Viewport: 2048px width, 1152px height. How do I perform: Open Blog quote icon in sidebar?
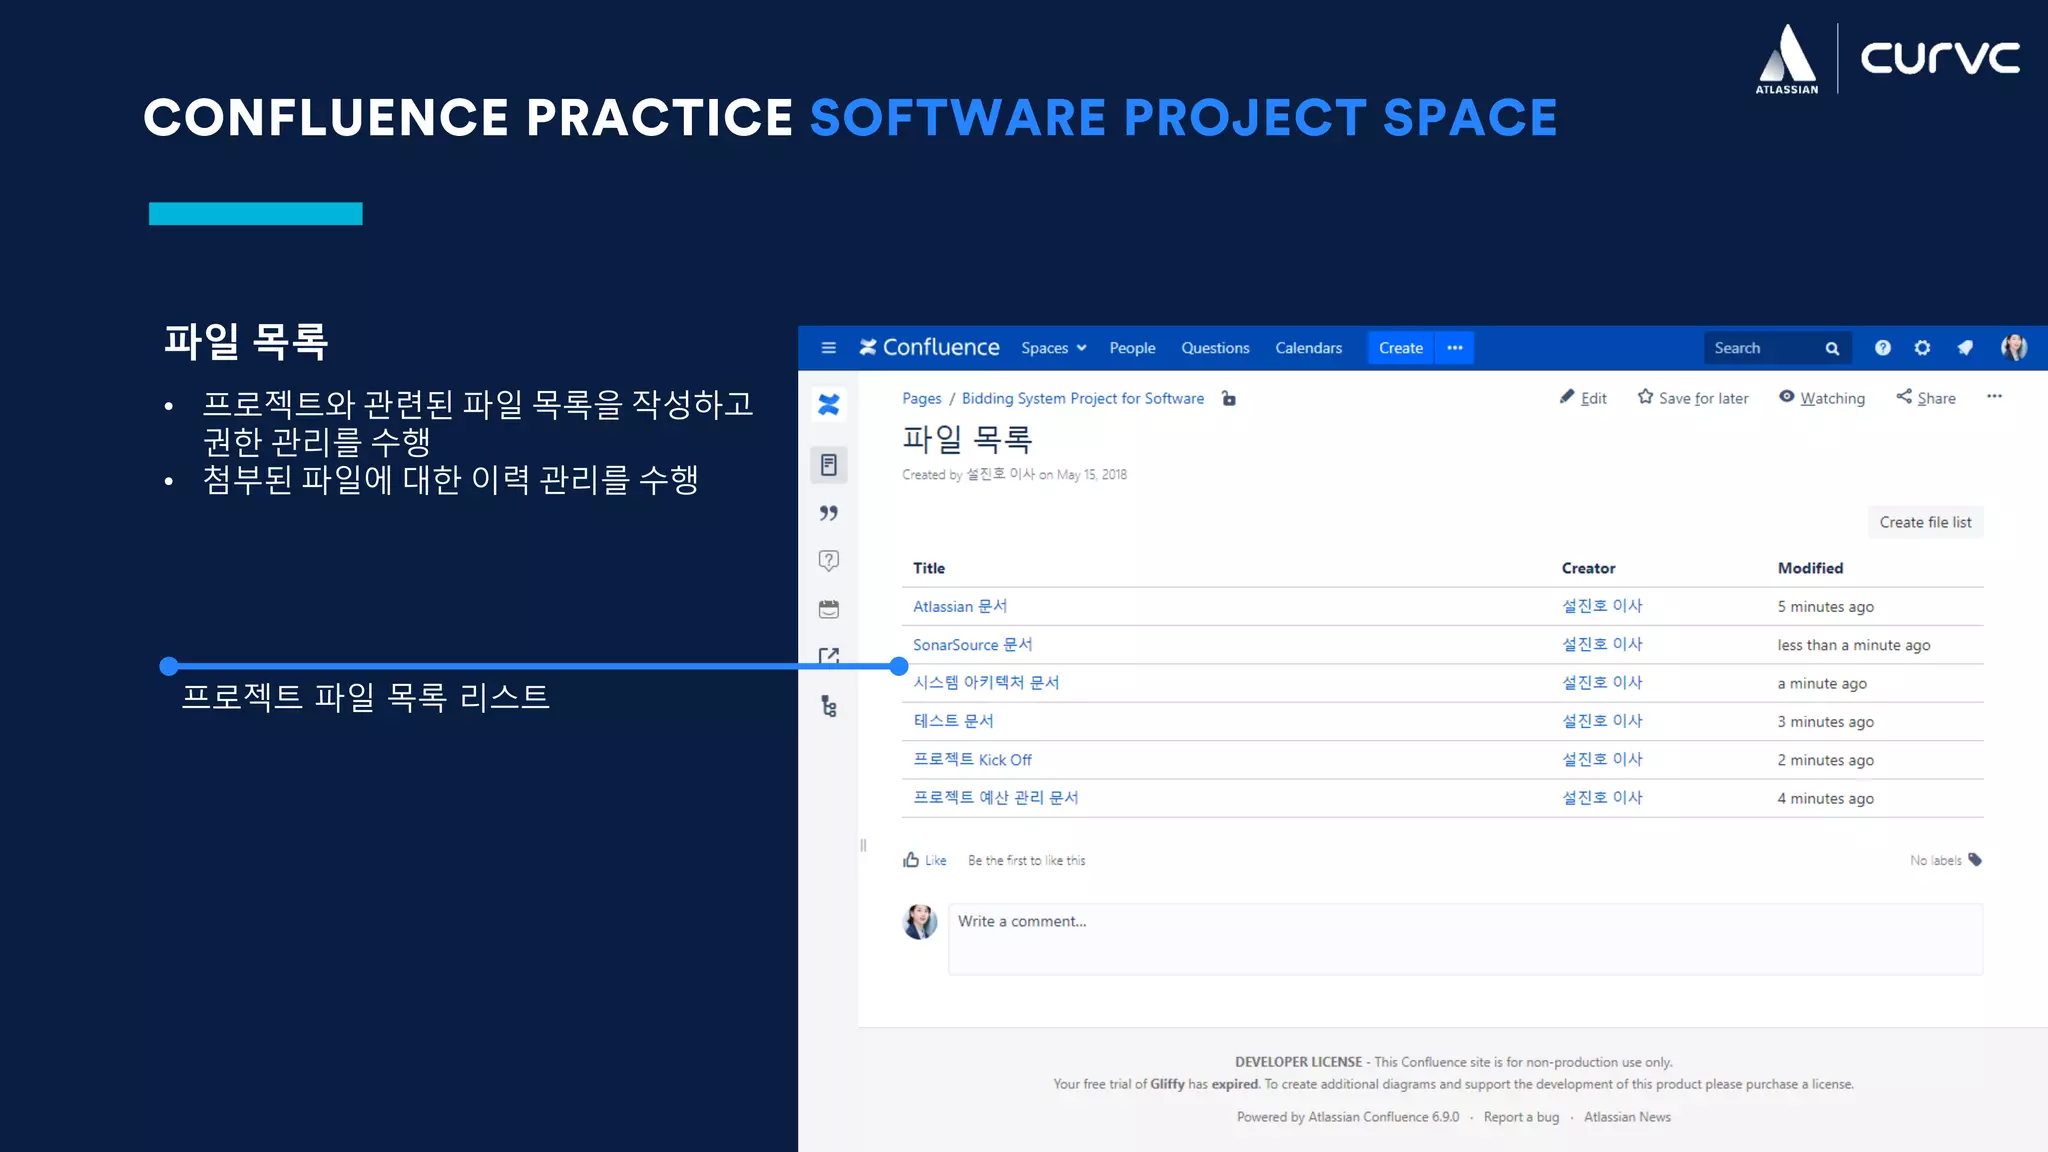[829, 513]
